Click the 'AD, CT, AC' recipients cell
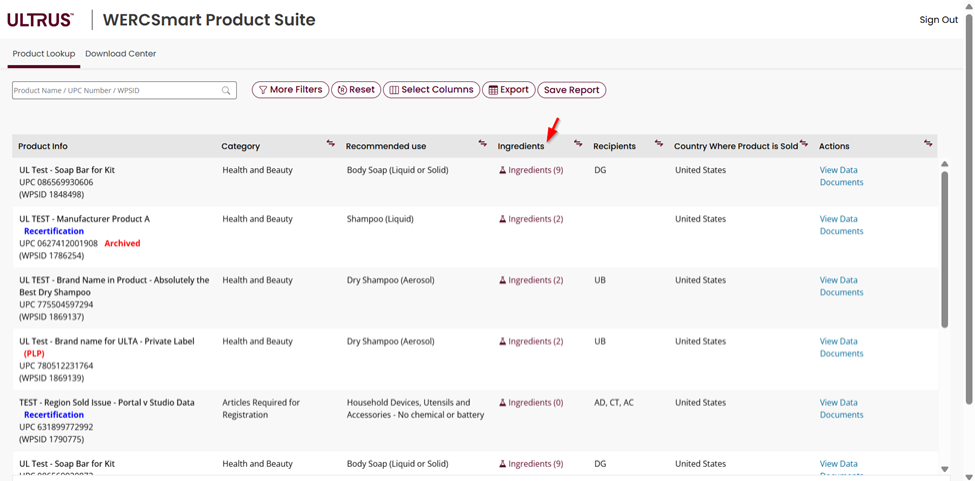 click(614, 403)
